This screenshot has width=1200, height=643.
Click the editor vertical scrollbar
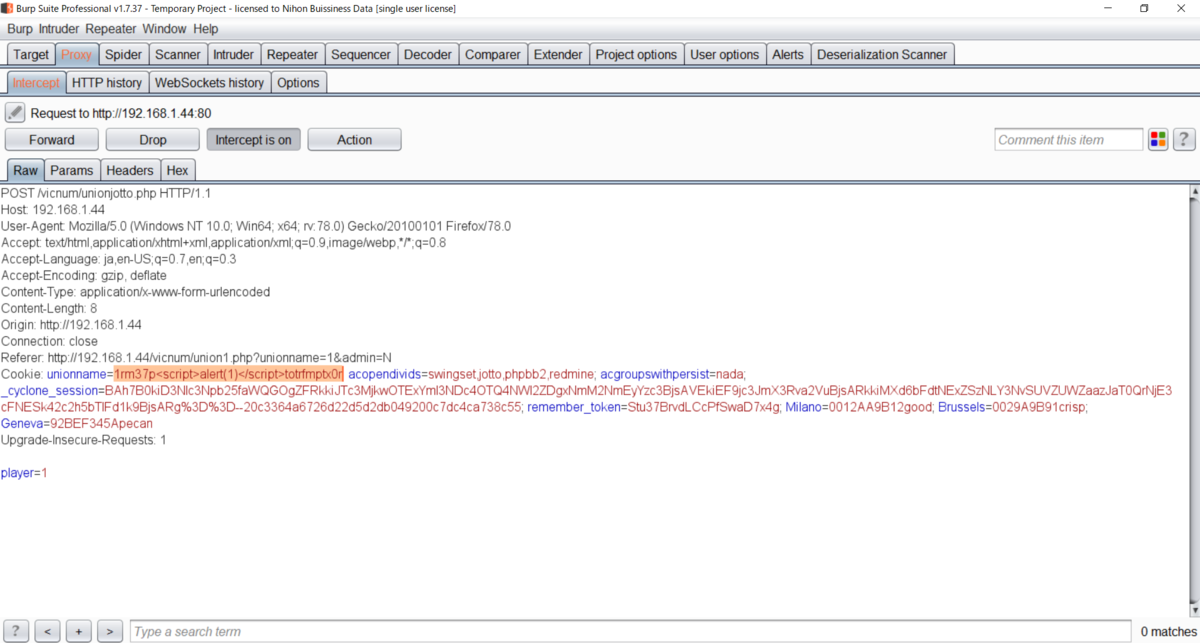(1193, 400)
